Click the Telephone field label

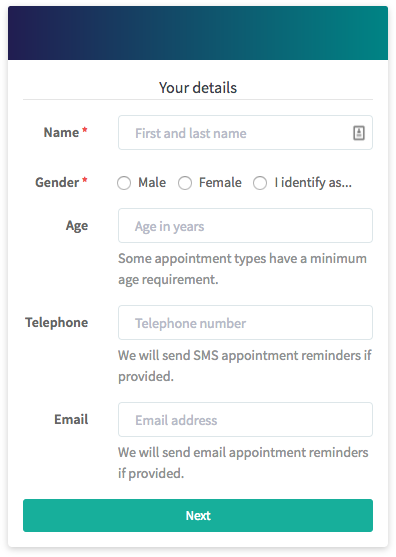click(56, 323)
